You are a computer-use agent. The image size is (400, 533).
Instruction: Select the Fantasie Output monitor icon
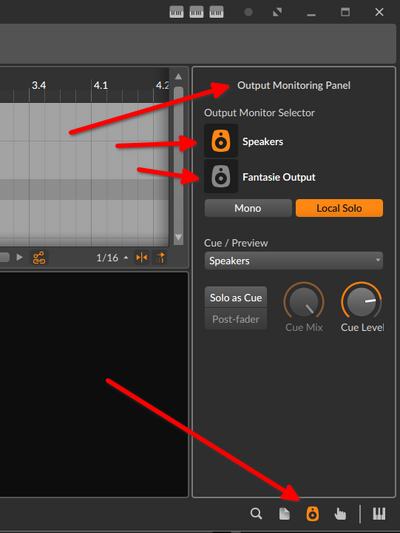click(x=221, y=176)
